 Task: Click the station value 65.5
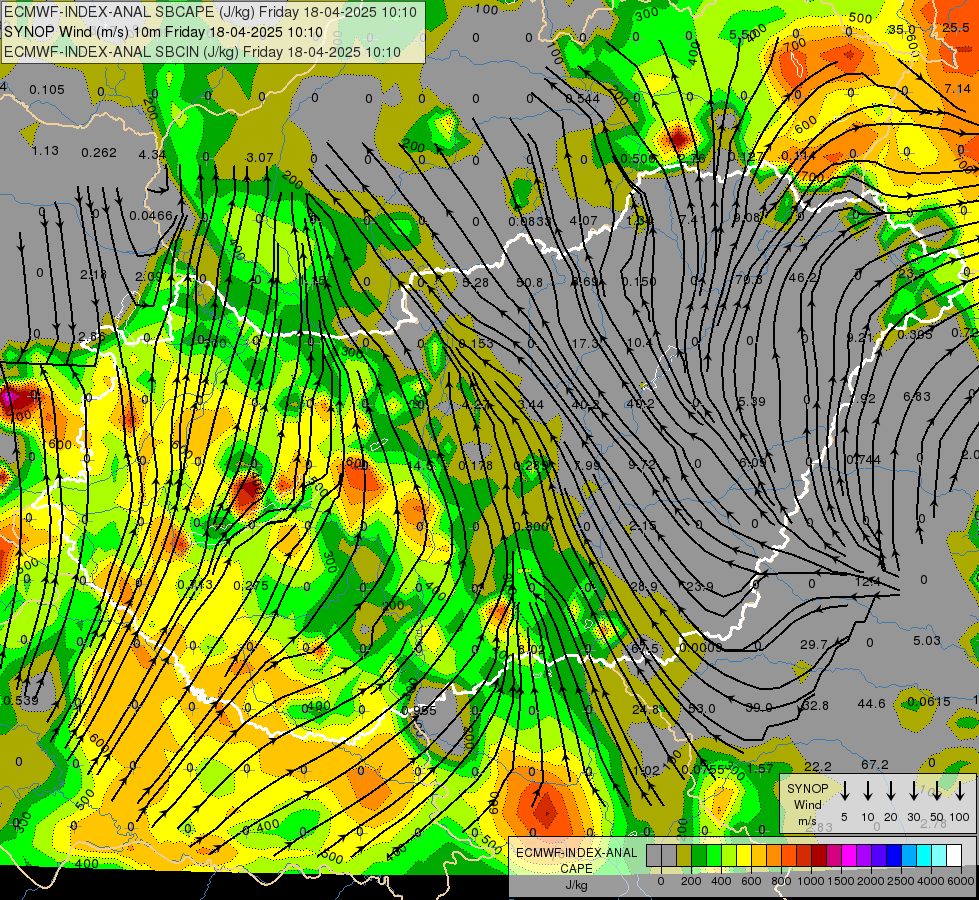(x=645, y=648)
